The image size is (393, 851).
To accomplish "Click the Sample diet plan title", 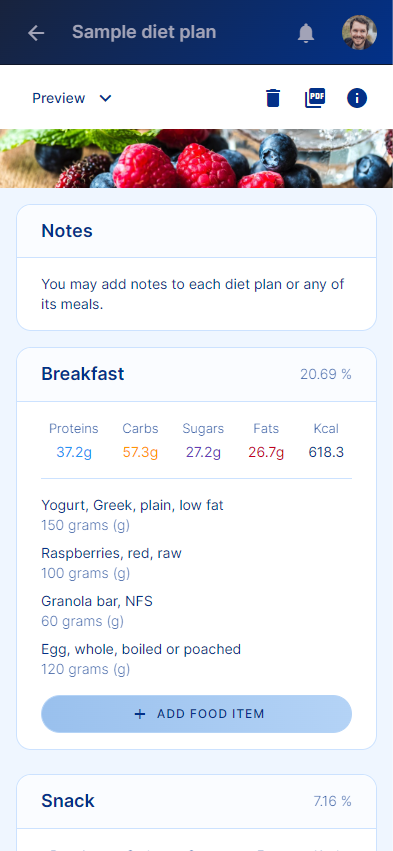I will [x=144, y=33].
